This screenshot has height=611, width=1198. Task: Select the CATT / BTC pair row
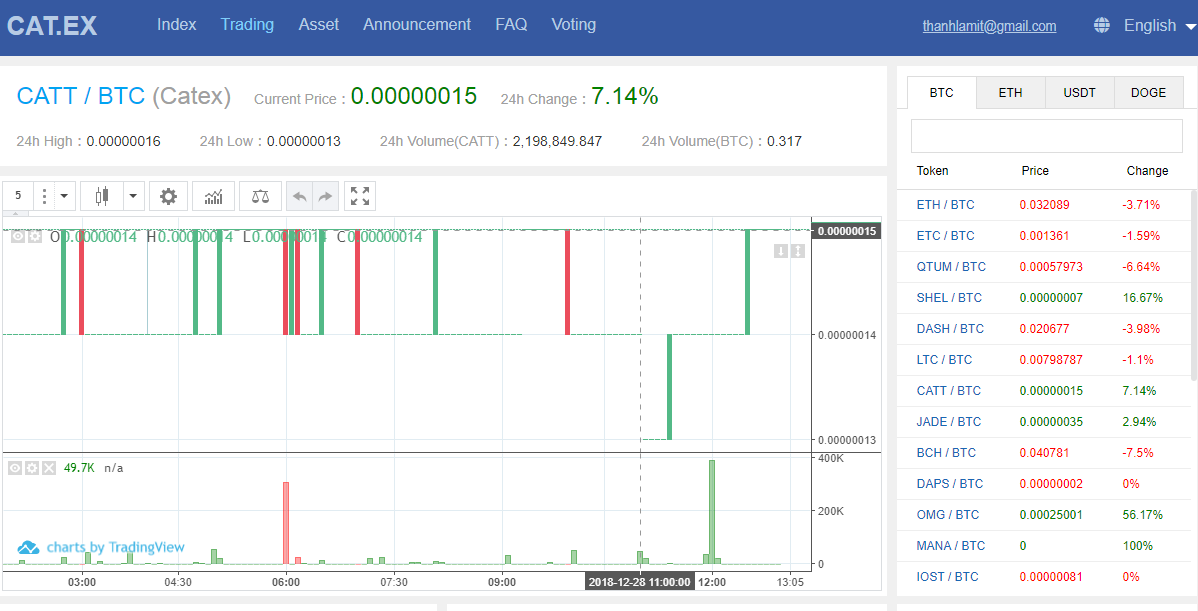coord(1044,390)
